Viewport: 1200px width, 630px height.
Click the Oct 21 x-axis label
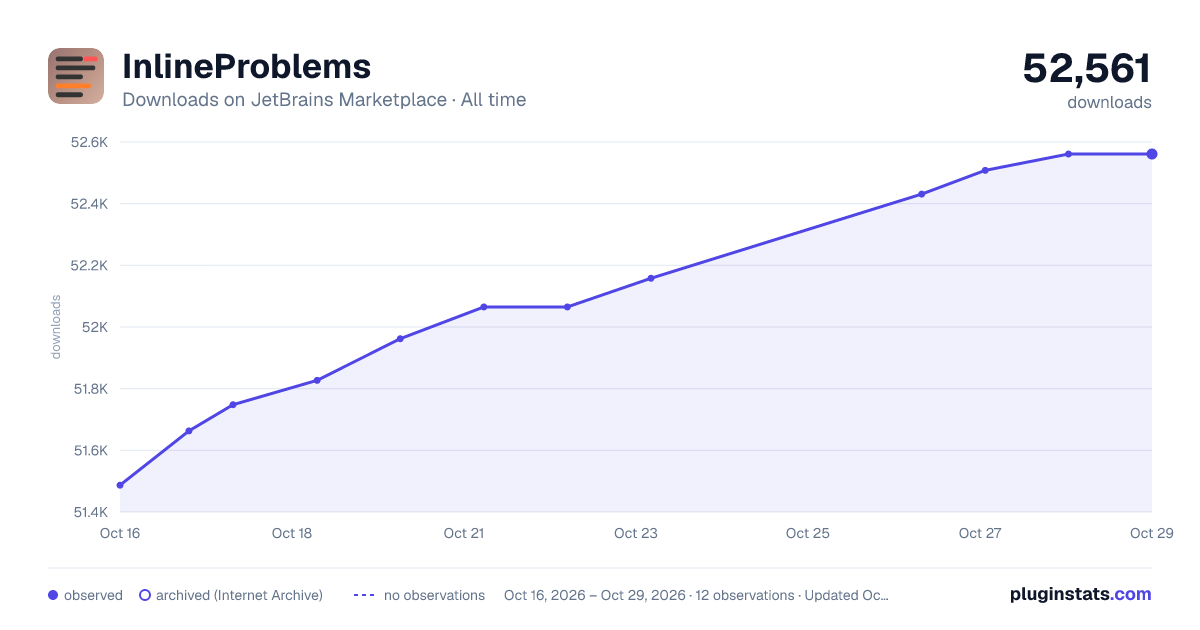(x=464, y=533)
